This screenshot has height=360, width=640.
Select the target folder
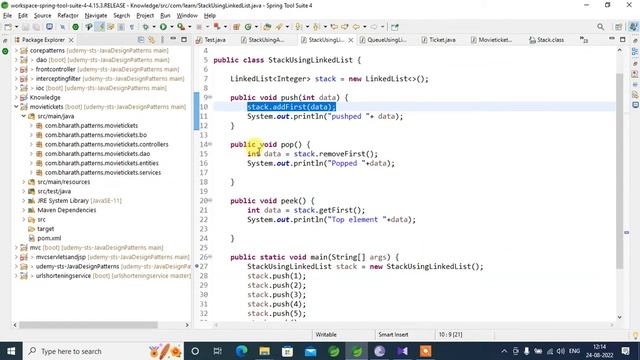tap(45, 229)
